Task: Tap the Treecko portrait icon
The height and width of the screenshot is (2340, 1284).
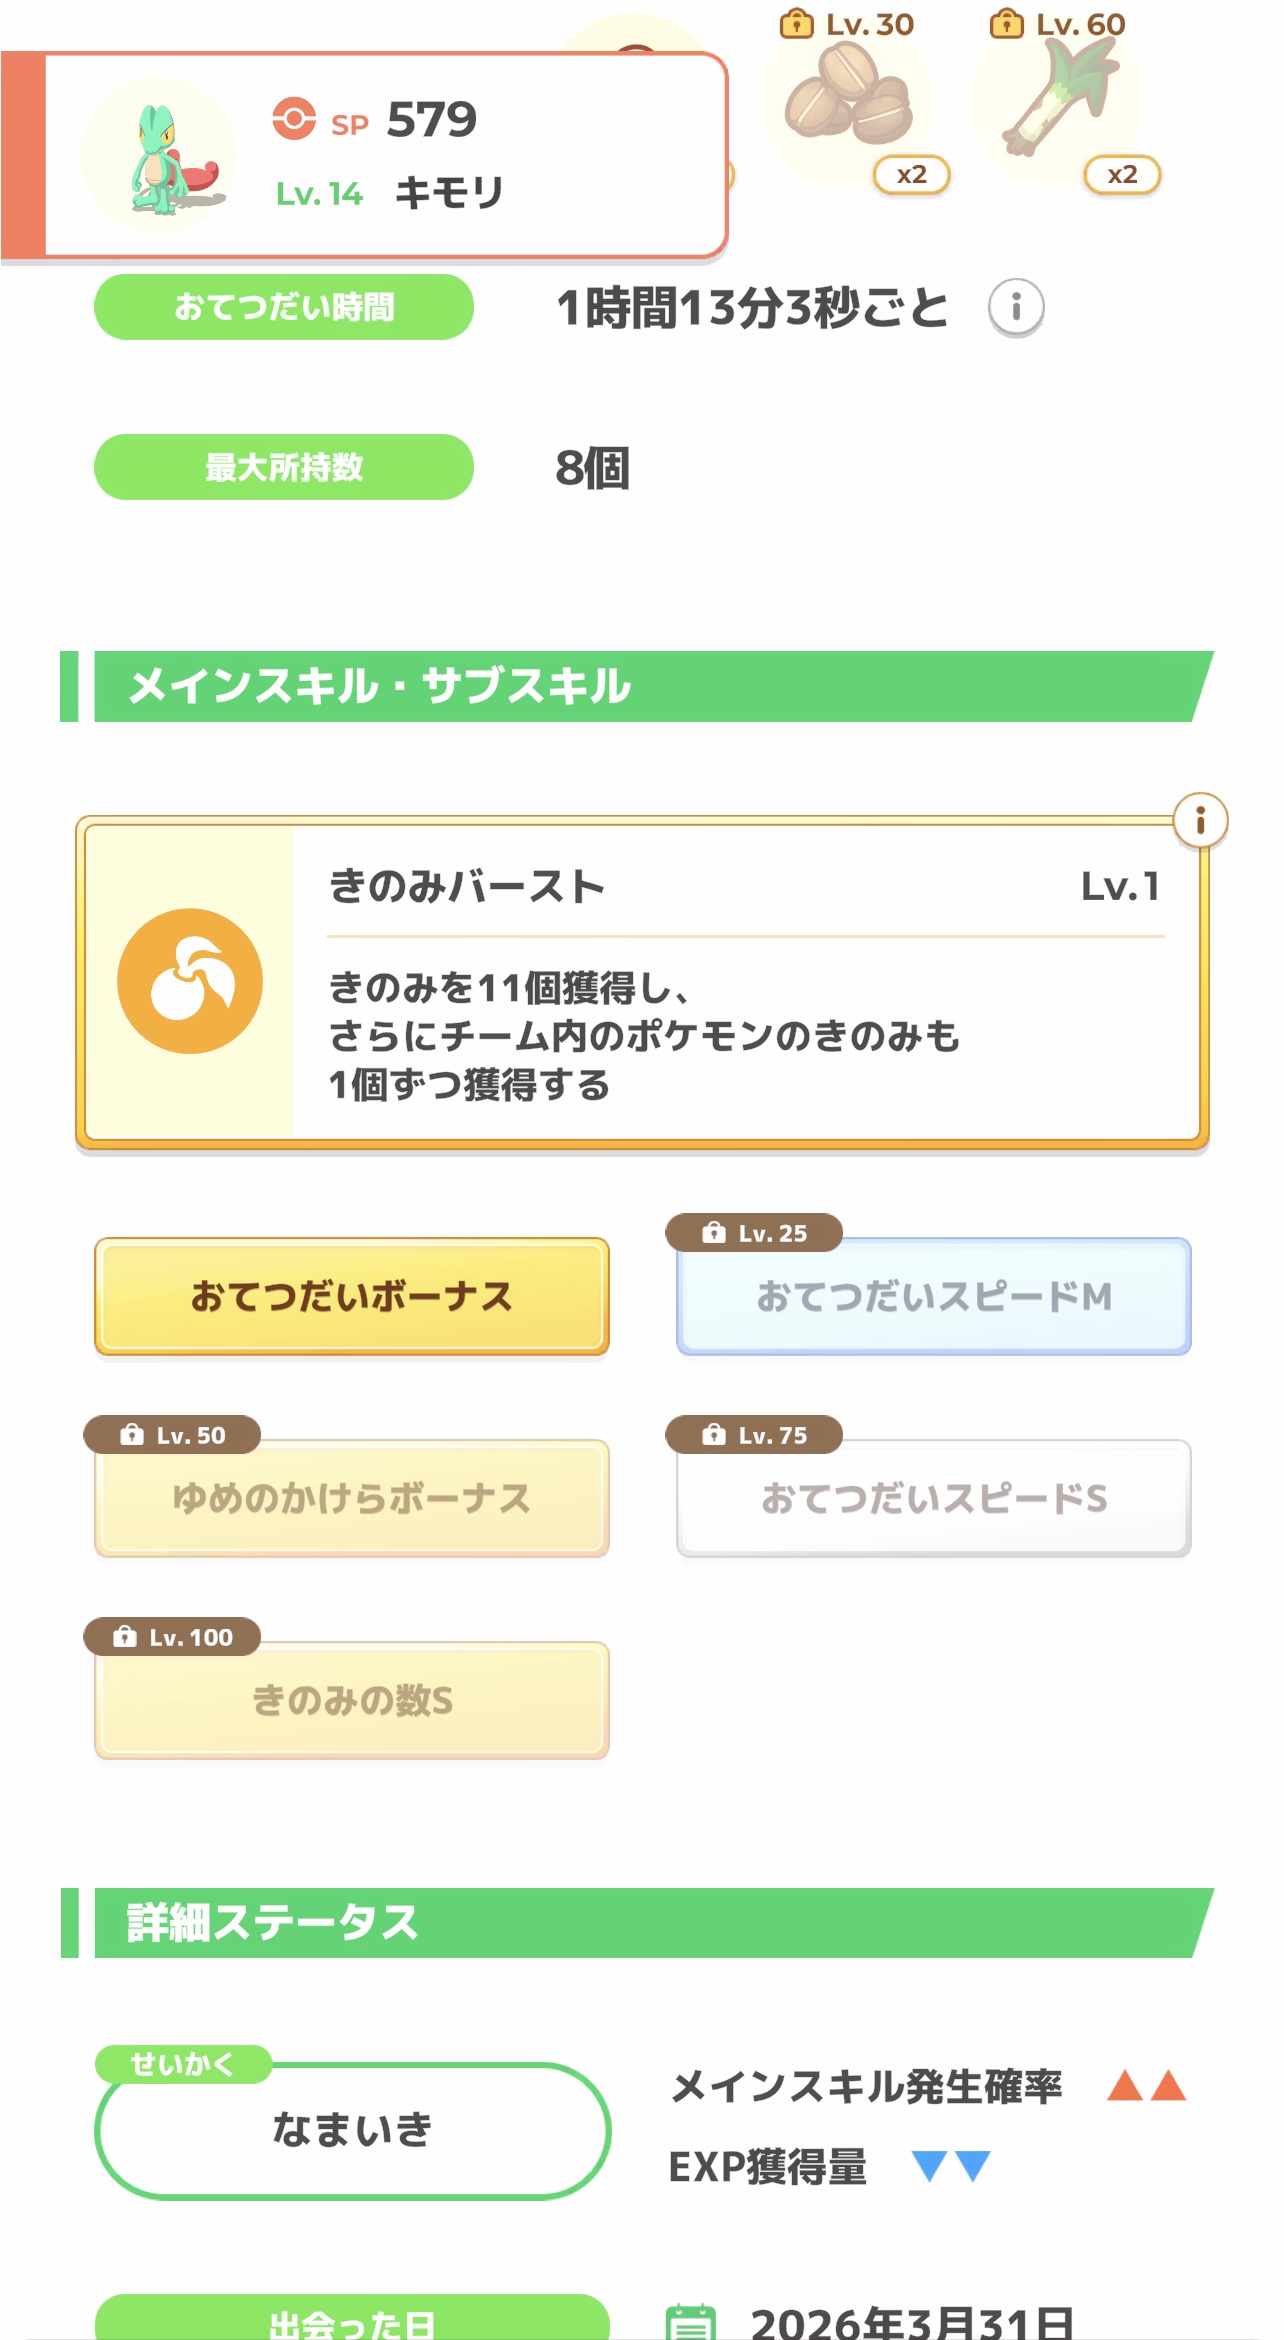Action: coord(160,157)
